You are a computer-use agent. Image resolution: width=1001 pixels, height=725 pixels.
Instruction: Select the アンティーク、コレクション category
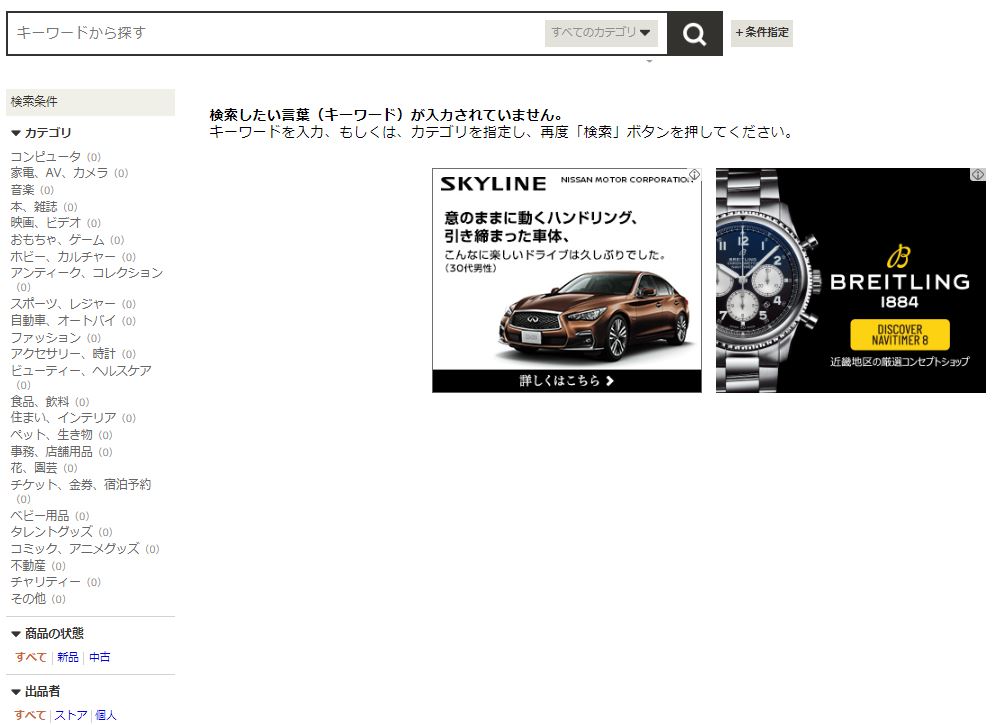click(x=86, y=273)
